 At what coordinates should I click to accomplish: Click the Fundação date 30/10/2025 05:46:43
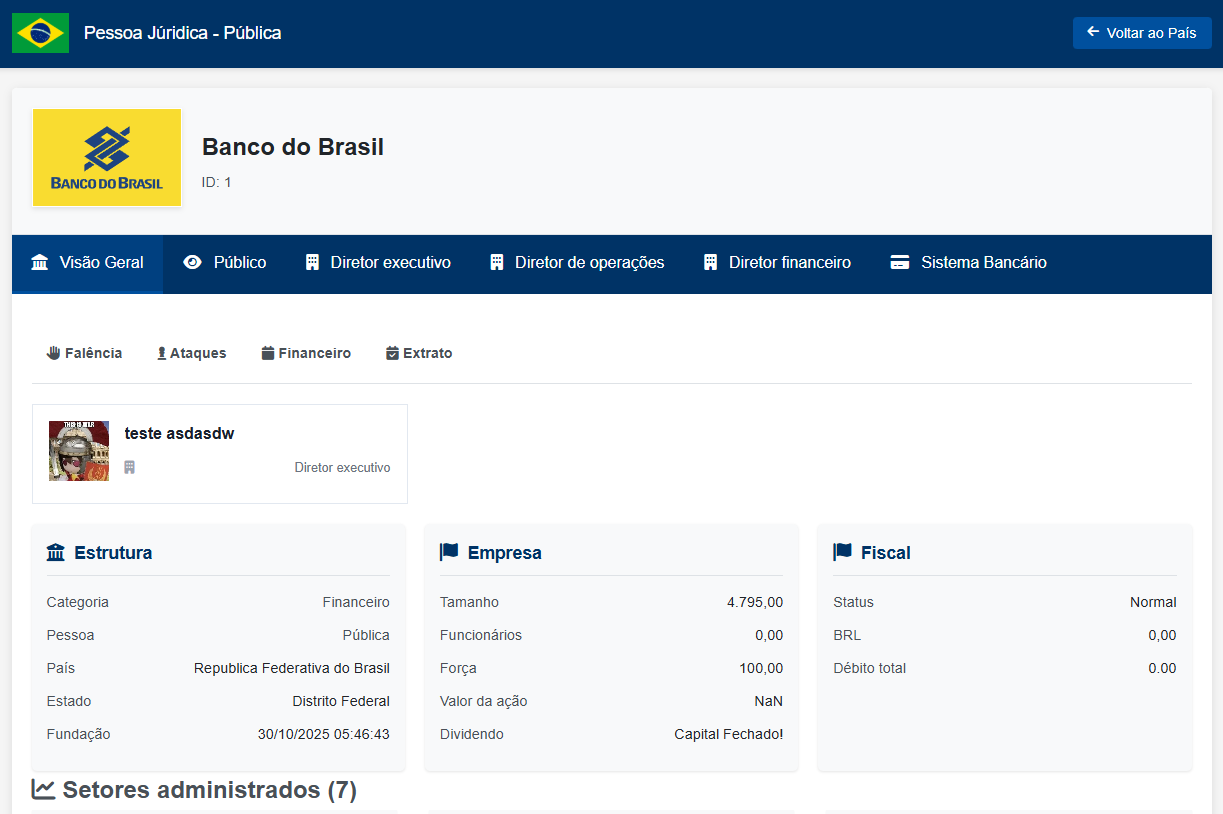tap(324, 734)
